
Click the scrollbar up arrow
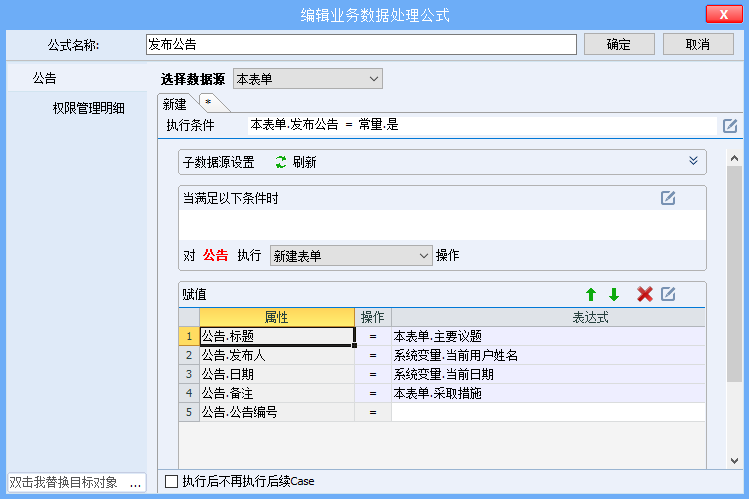pyautogui.click(x=735, y=158)
